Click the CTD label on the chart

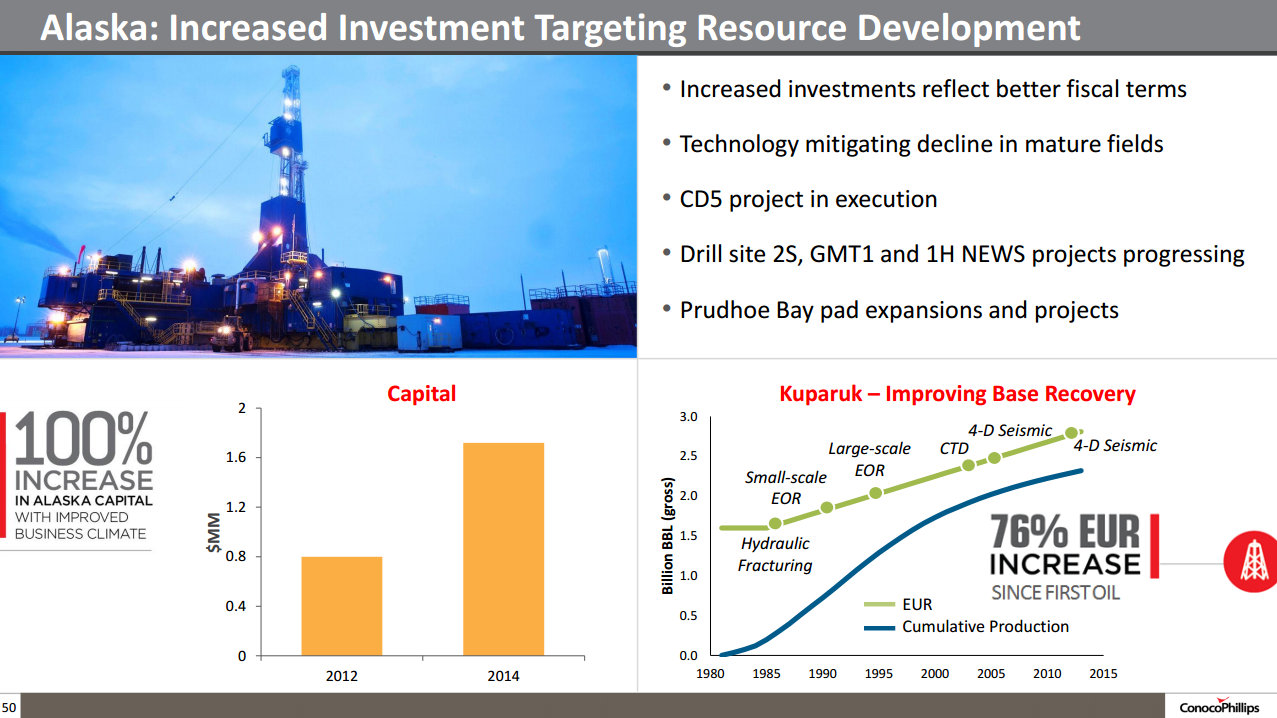click(954, 449)
